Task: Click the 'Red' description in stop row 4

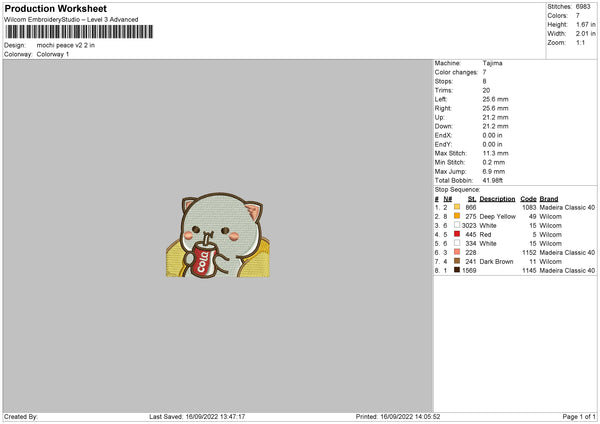Action: (x=485, y=235)
